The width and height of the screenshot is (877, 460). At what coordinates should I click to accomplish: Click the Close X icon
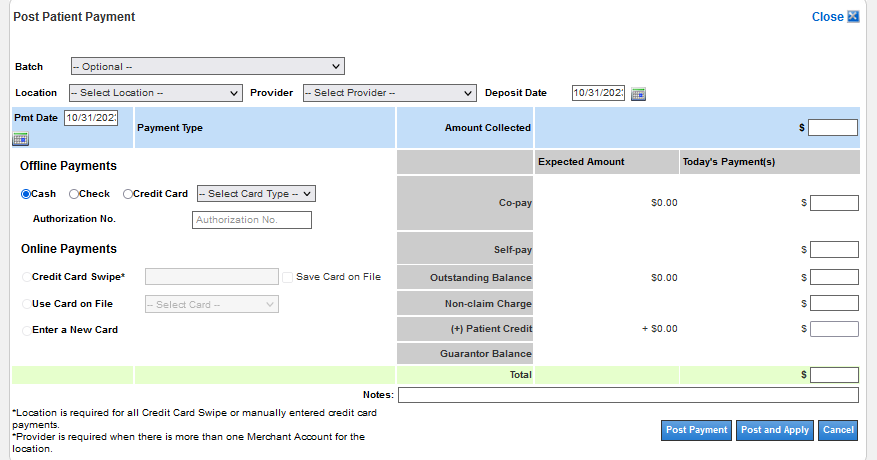coord(853,17)
